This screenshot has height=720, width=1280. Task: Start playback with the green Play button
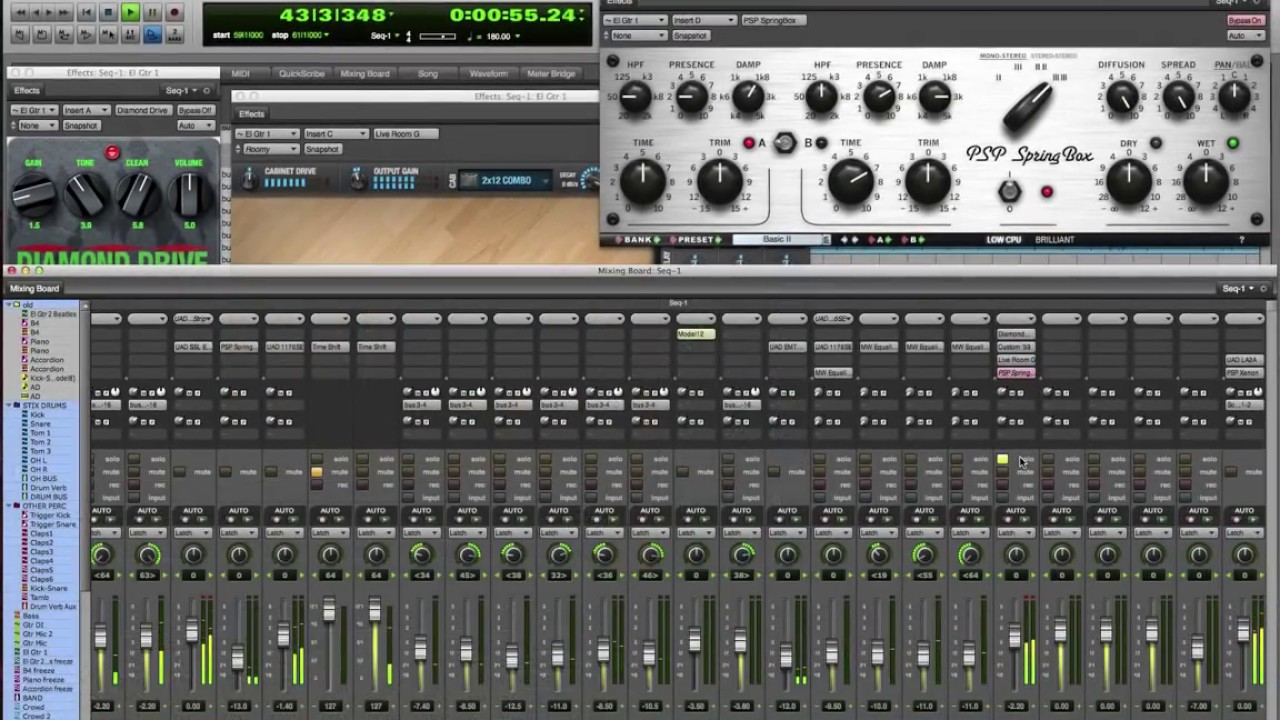coord(130,13)
